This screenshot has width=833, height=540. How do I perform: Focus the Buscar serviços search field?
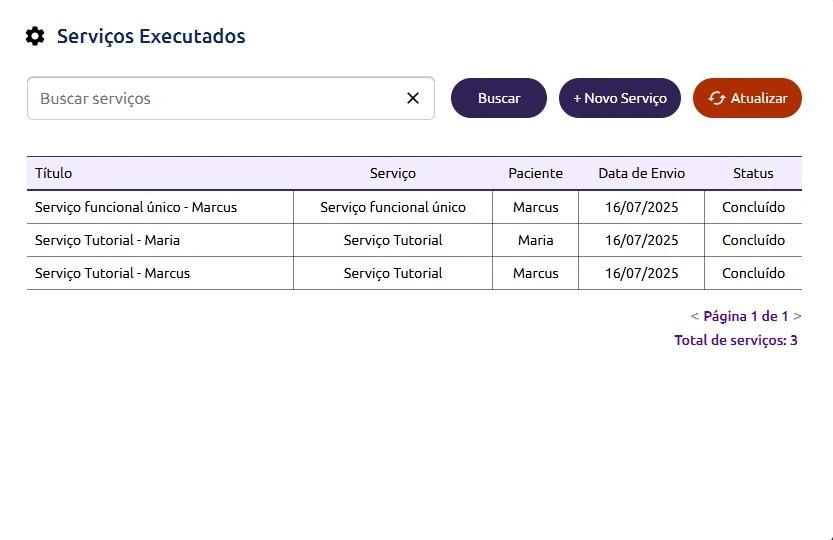coord(215,98)
